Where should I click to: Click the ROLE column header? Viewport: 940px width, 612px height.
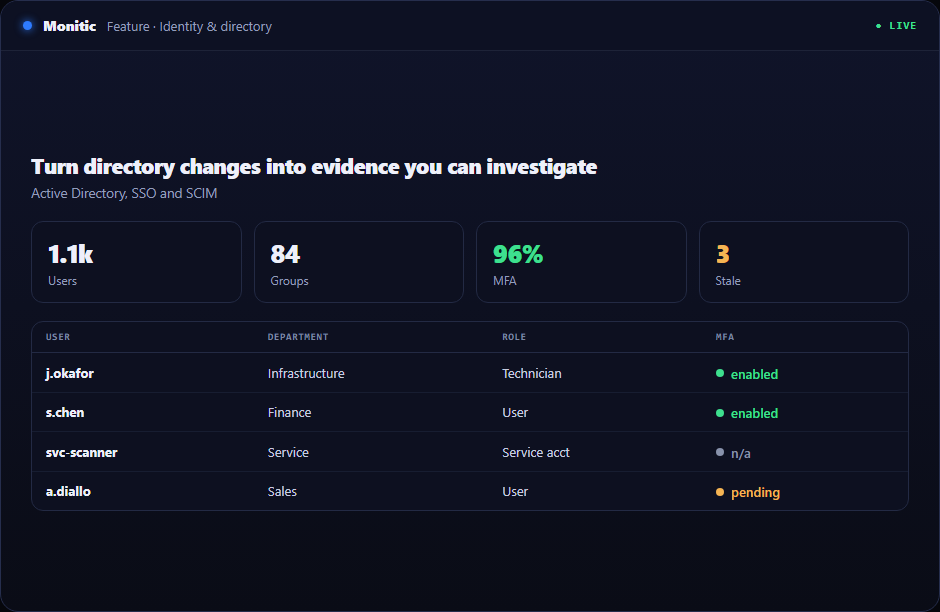tap(514, 337)
